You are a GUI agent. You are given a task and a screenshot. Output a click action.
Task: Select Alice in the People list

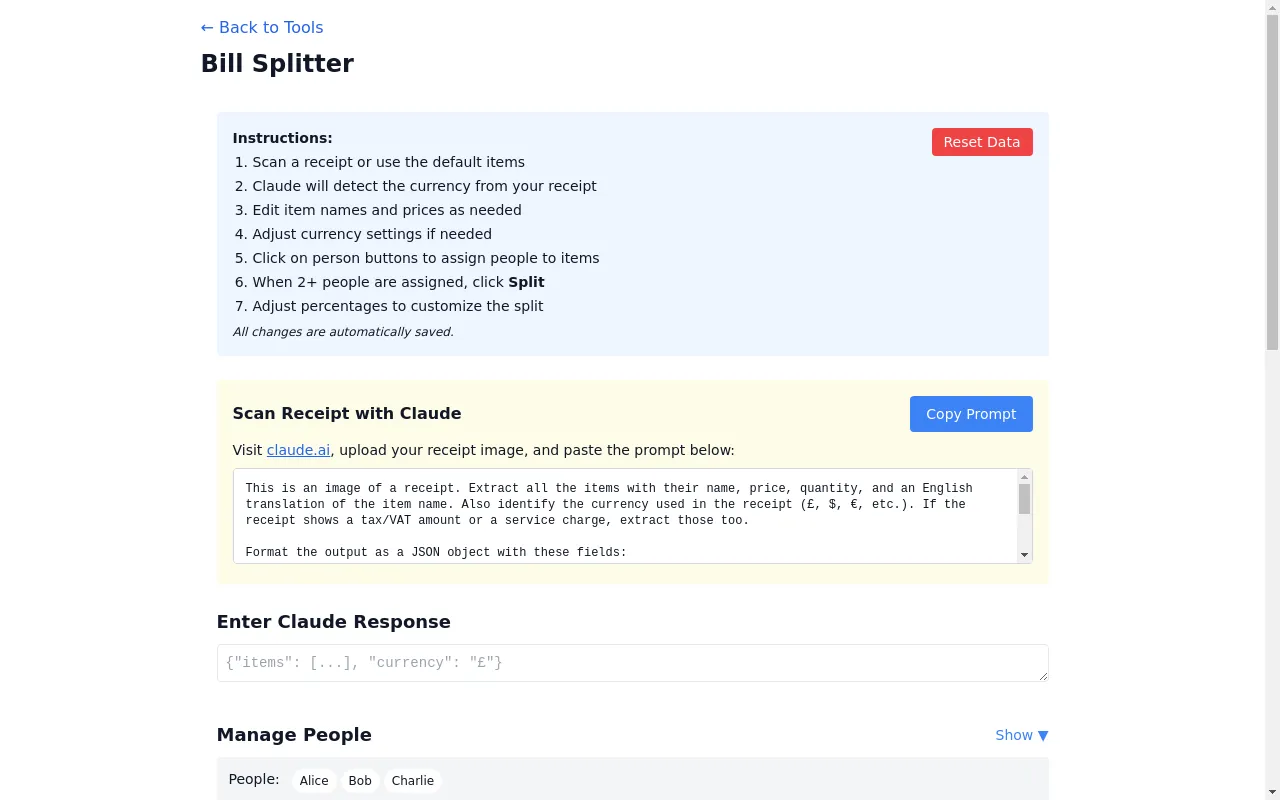[313, 780]
